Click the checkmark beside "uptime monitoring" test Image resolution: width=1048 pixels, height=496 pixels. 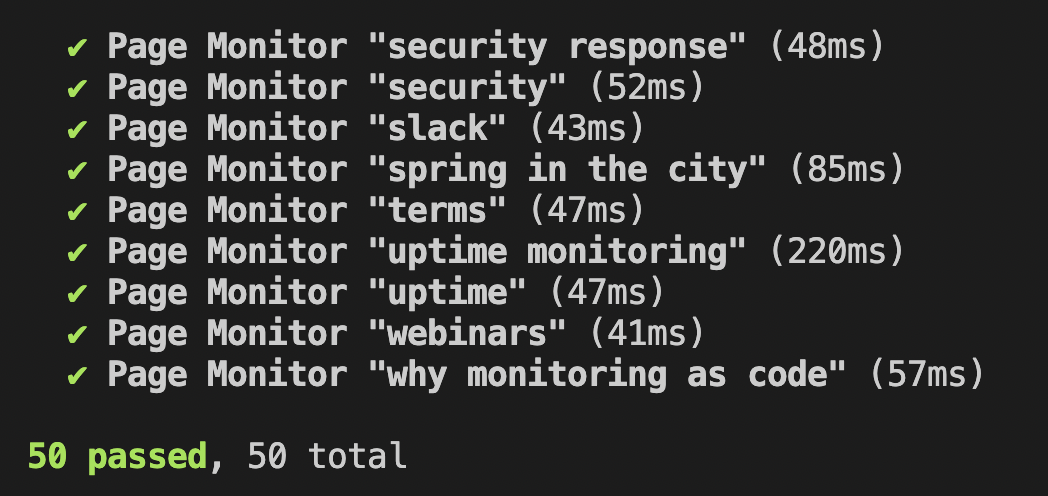pos(77,253)
